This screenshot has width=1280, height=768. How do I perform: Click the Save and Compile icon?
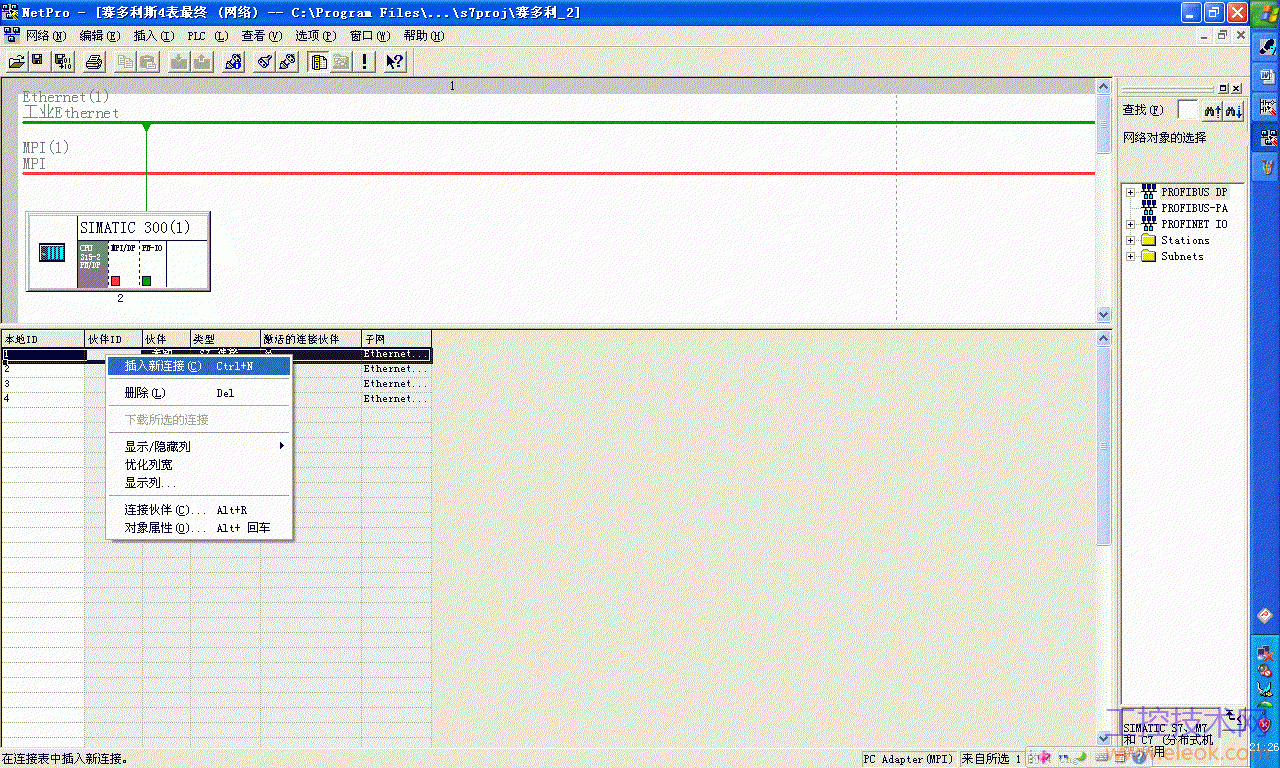[x=62, y=62]
